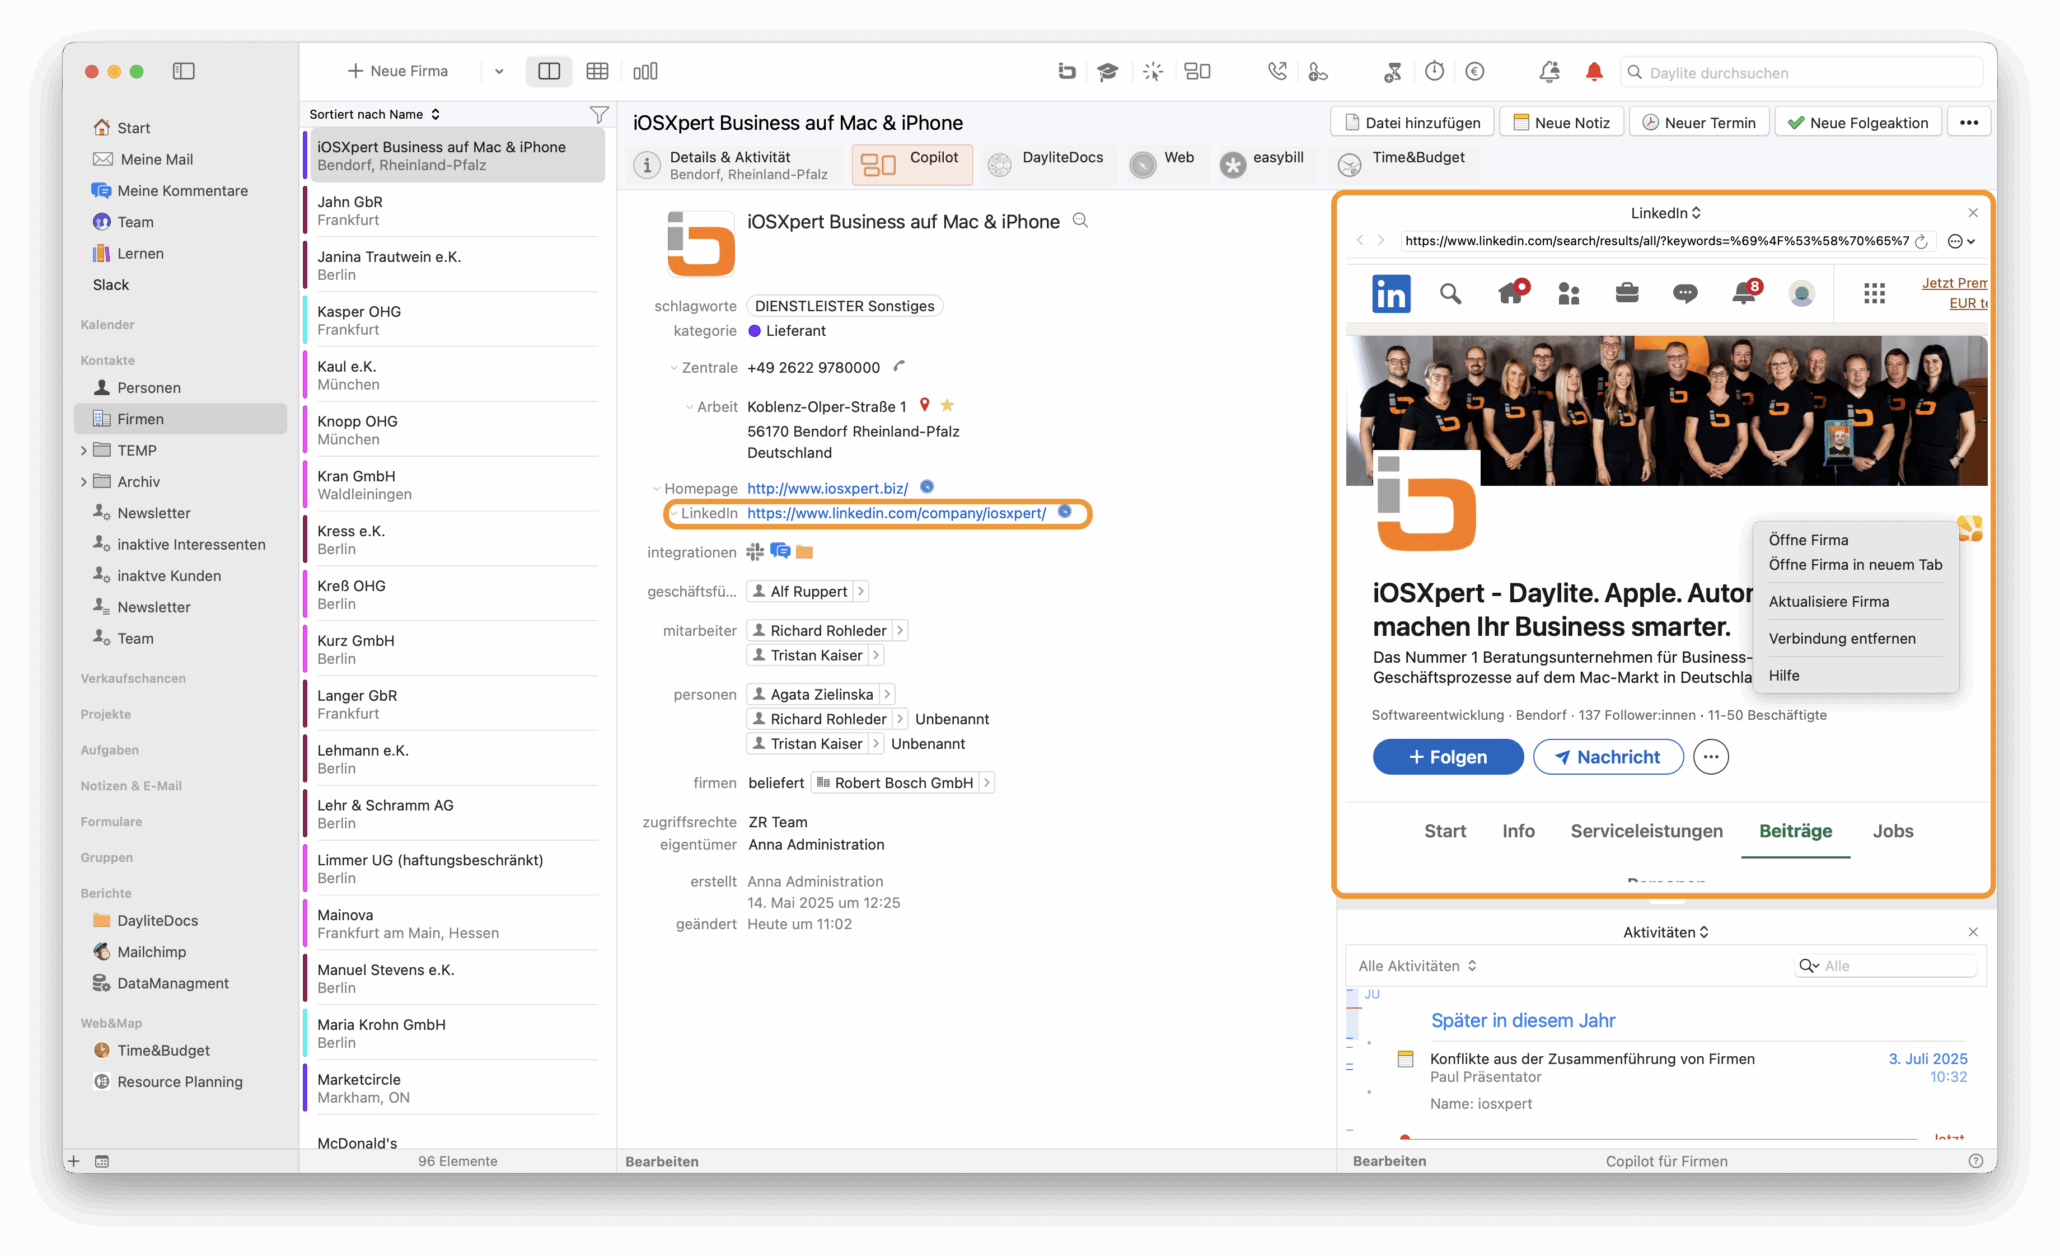This screenshot has width=2060, height=1256.
Task: Click the Copilot panels toolbar icon
Action: pos(1197,71)
